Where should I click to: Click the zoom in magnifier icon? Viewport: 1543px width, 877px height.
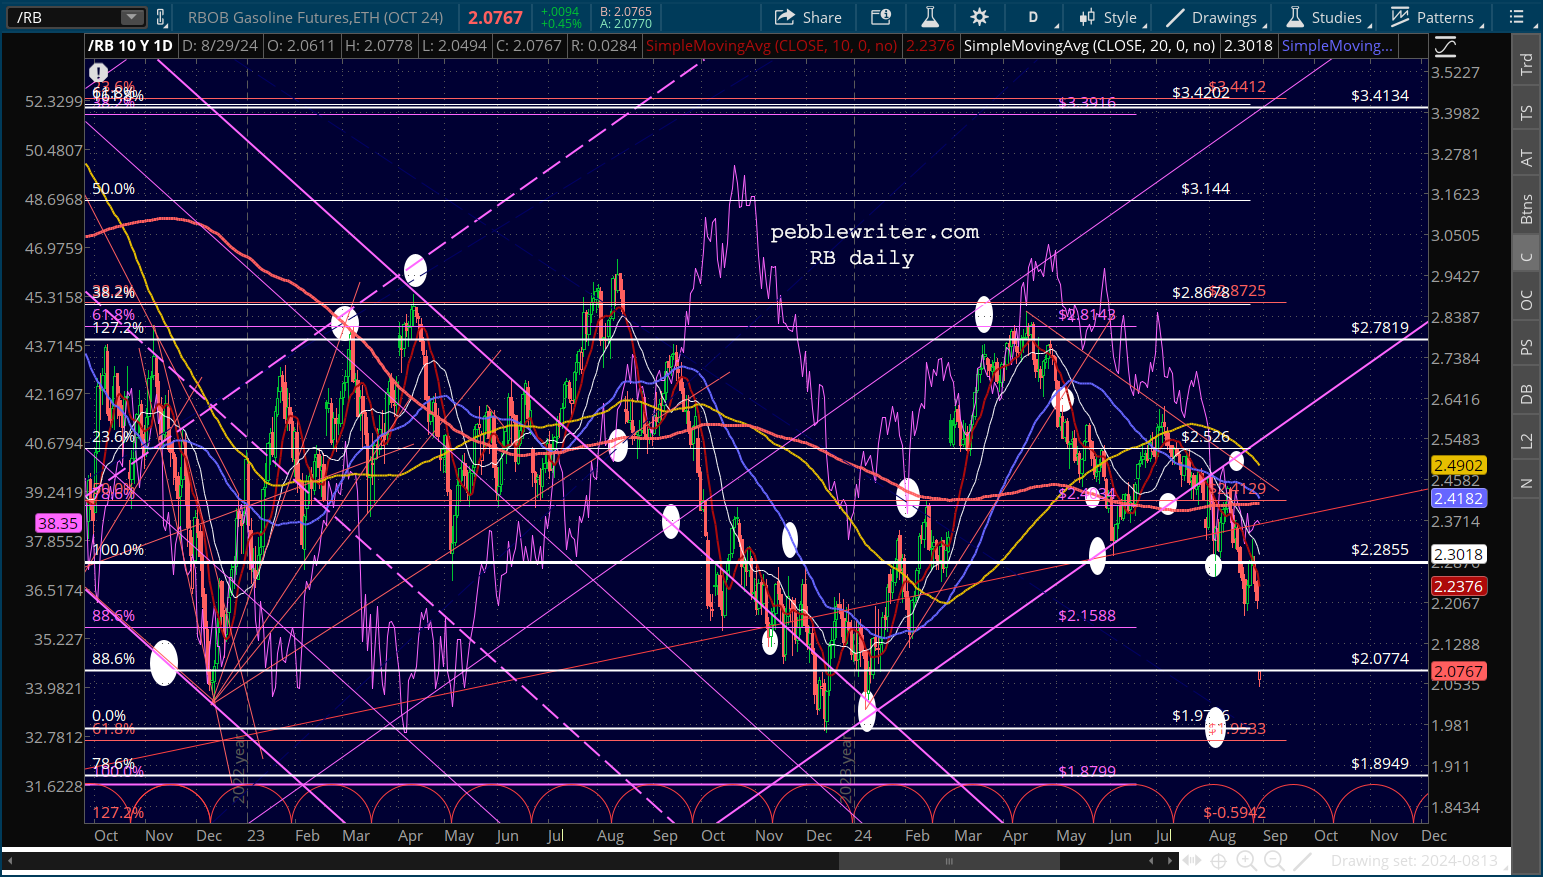pos(1246,861)
